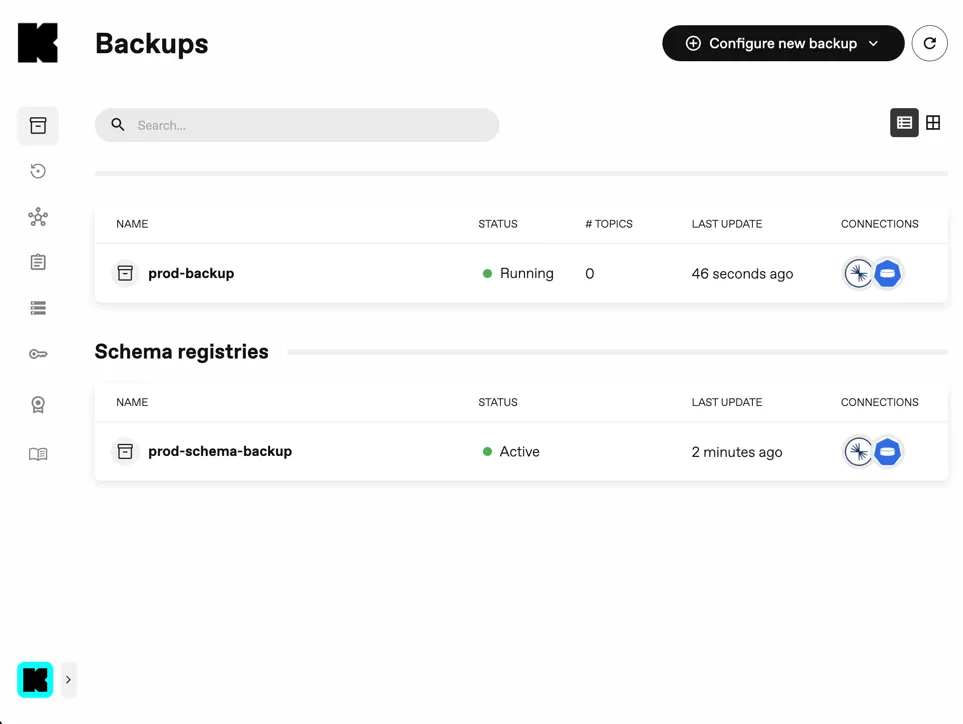This screenshot has width=963, height=724.
Task: Click the blue storage icon for prod-schema-backup
Action: click(x=887, y=452)
